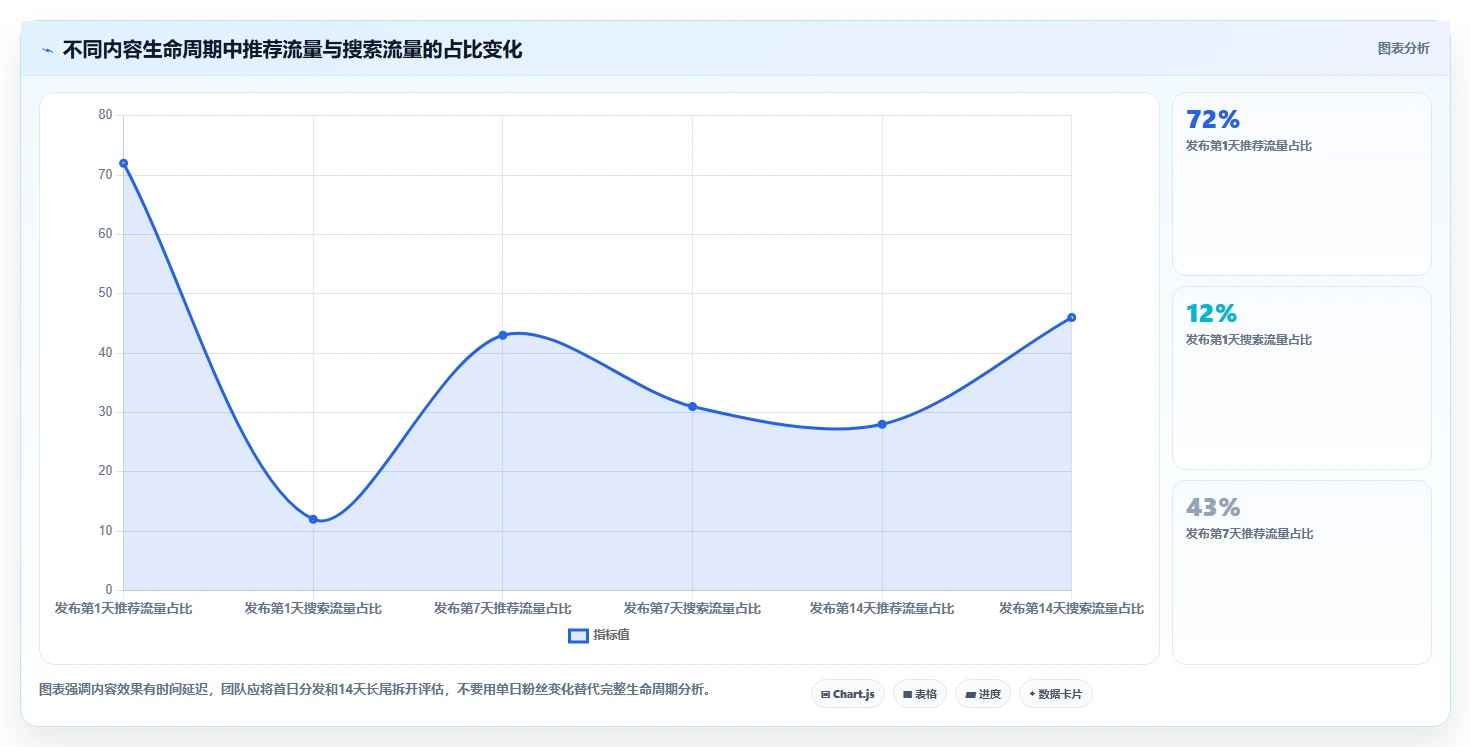Click the 发布第7天搜索流量占比 data point at 31
The width and height of the screenshot is (1471, 747).
point(692,406)
